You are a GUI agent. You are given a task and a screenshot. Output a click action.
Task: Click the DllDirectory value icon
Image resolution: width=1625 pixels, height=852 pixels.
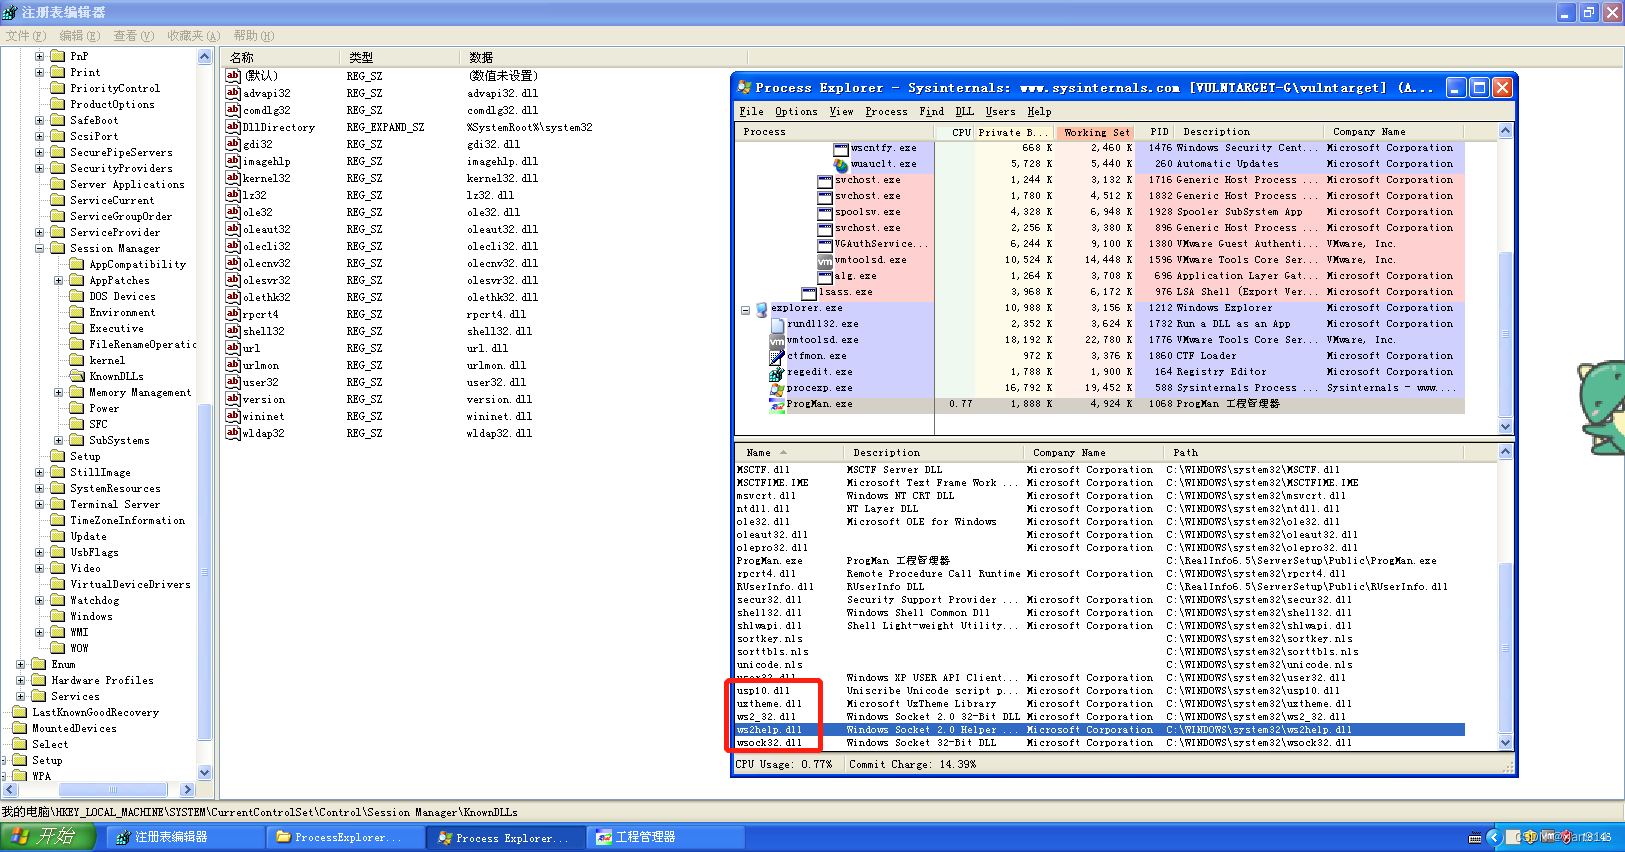[233, 127]
